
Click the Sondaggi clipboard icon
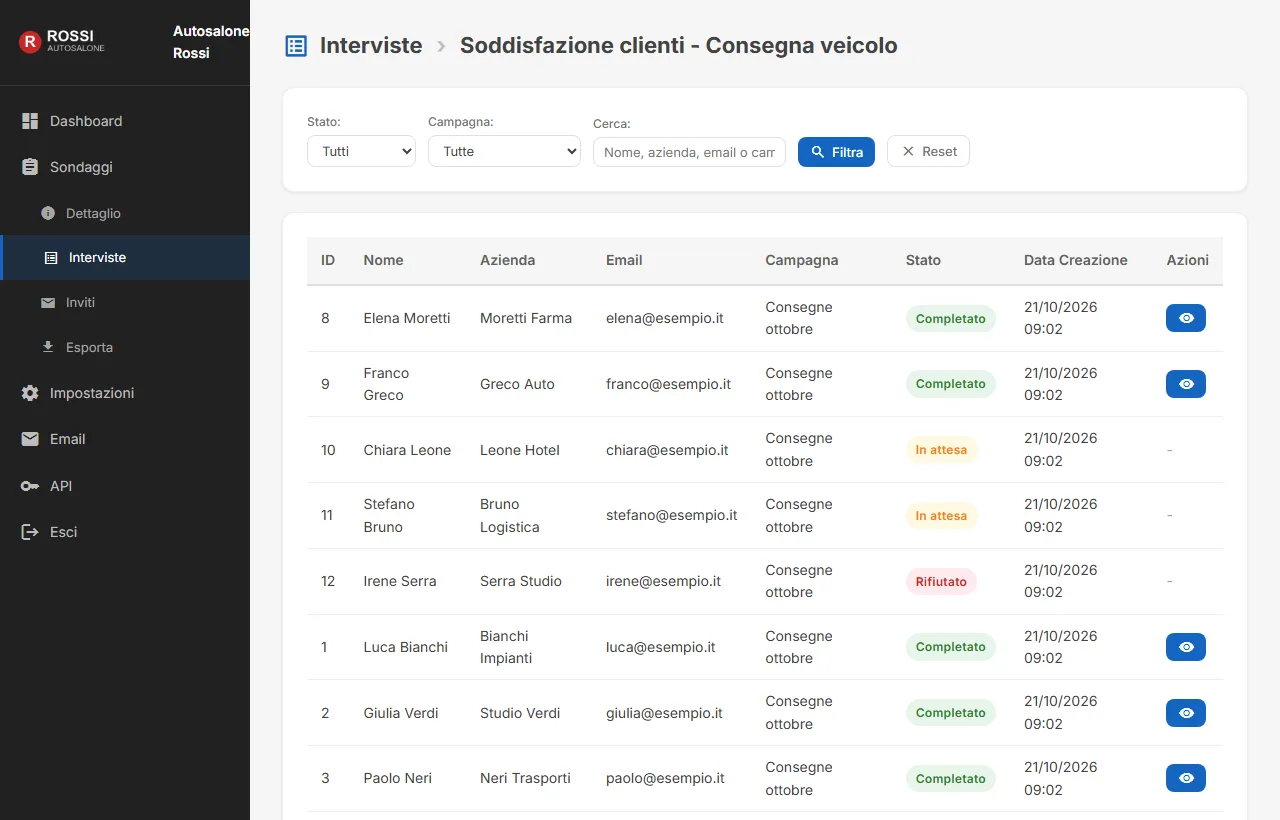coord(30,167)
